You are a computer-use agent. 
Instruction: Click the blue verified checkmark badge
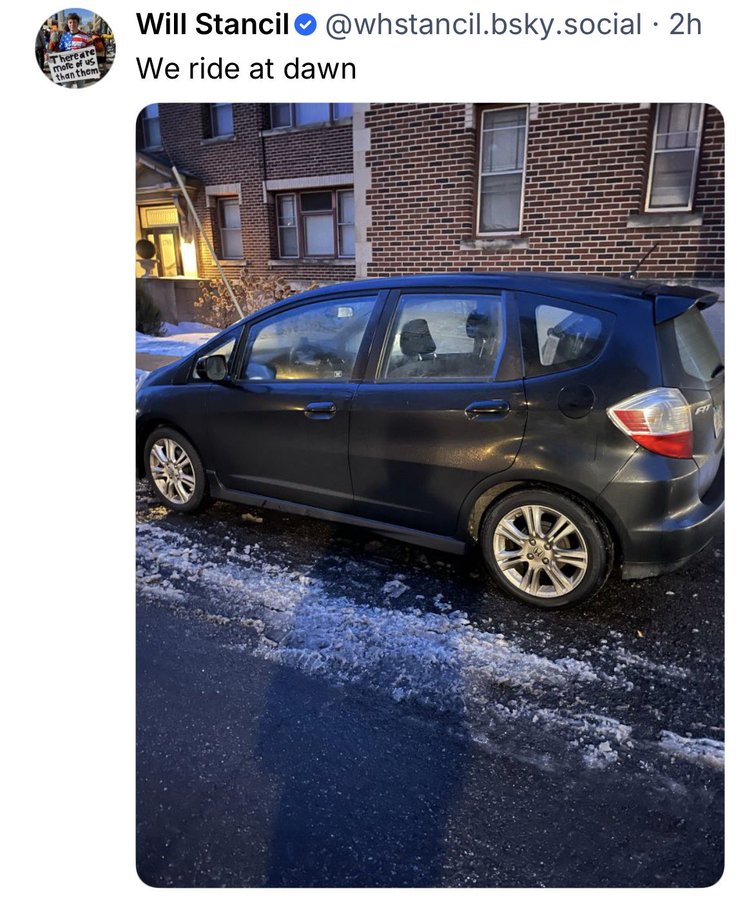[306, 25]
